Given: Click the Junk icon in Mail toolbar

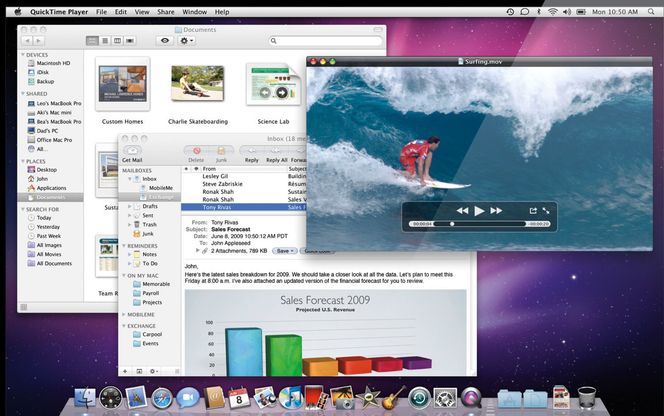Looking at the screenshot, I should click(x=221, y=151).
